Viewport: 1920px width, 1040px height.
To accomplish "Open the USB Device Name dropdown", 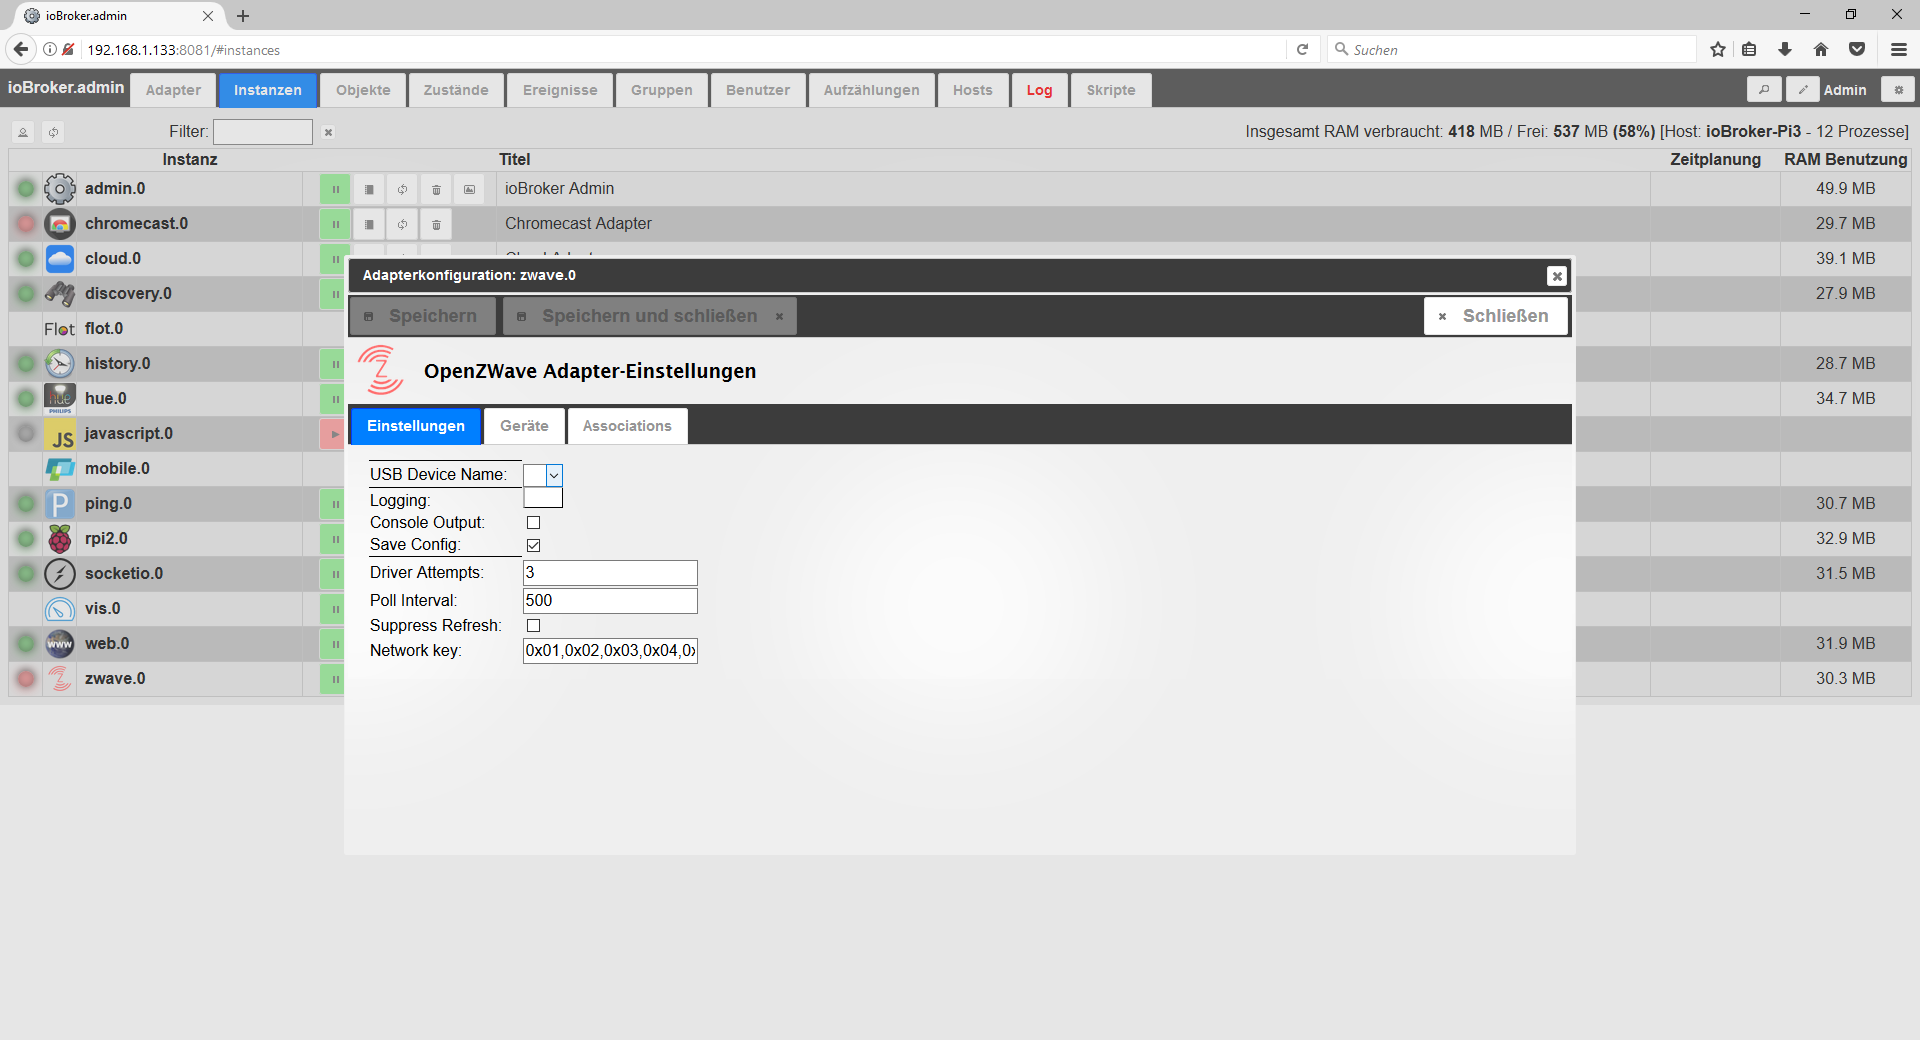I will 543,475.
